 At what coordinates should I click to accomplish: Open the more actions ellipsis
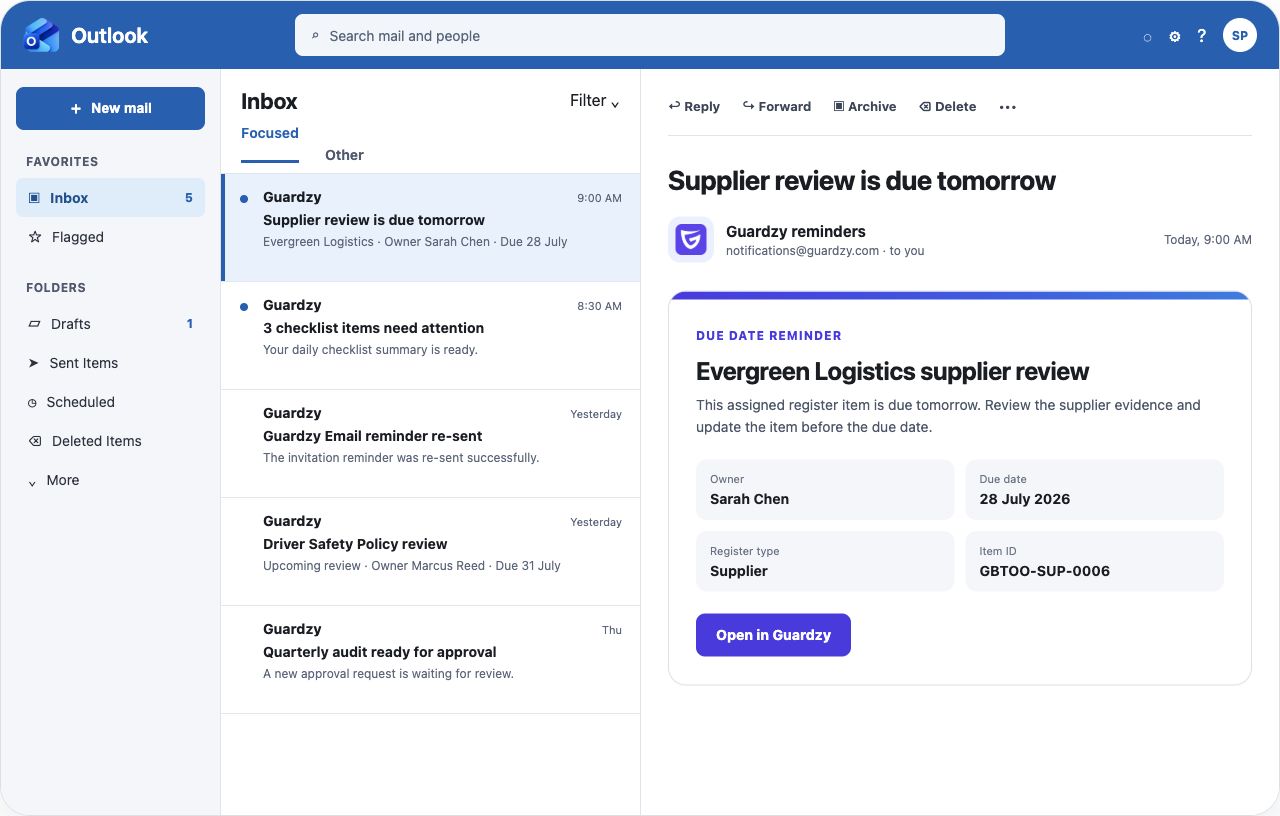click(x=1008, y=107)
